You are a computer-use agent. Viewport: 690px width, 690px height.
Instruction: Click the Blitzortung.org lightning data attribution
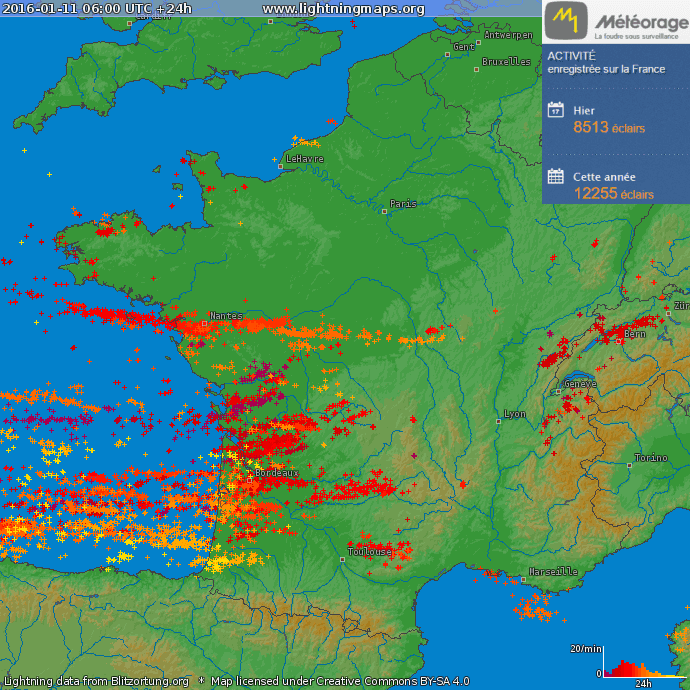pyautogui.click(x=96, y=681)
